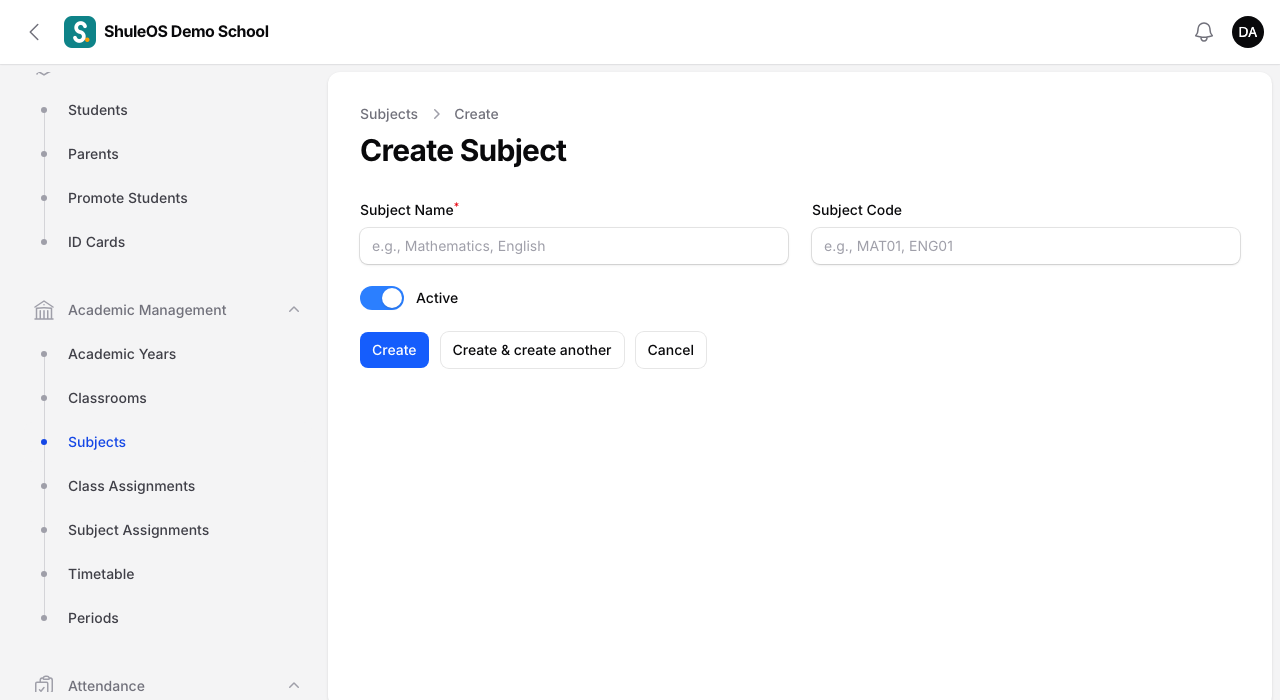Click Create & create another button
The image size is (1280, 700).
click(532, 350)
